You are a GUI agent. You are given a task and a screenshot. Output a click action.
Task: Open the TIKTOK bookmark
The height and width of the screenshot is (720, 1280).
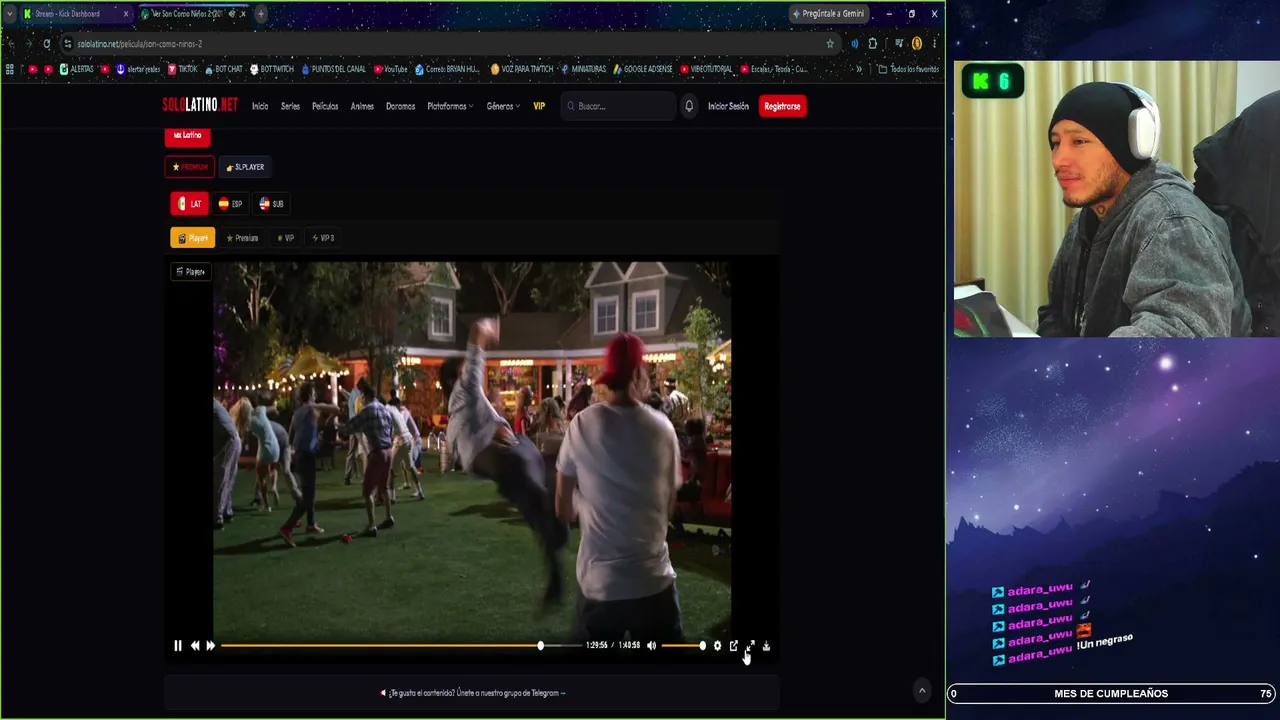coord(182,69)
